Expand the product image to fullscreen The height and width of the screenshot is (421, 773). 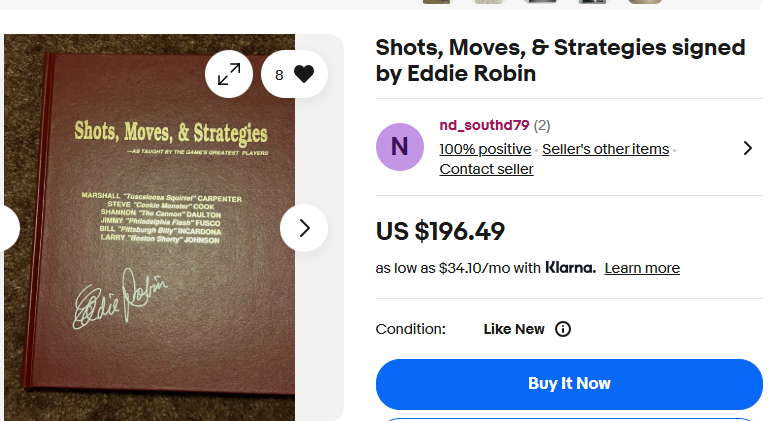pyautogui.click(x=229, y=74)
